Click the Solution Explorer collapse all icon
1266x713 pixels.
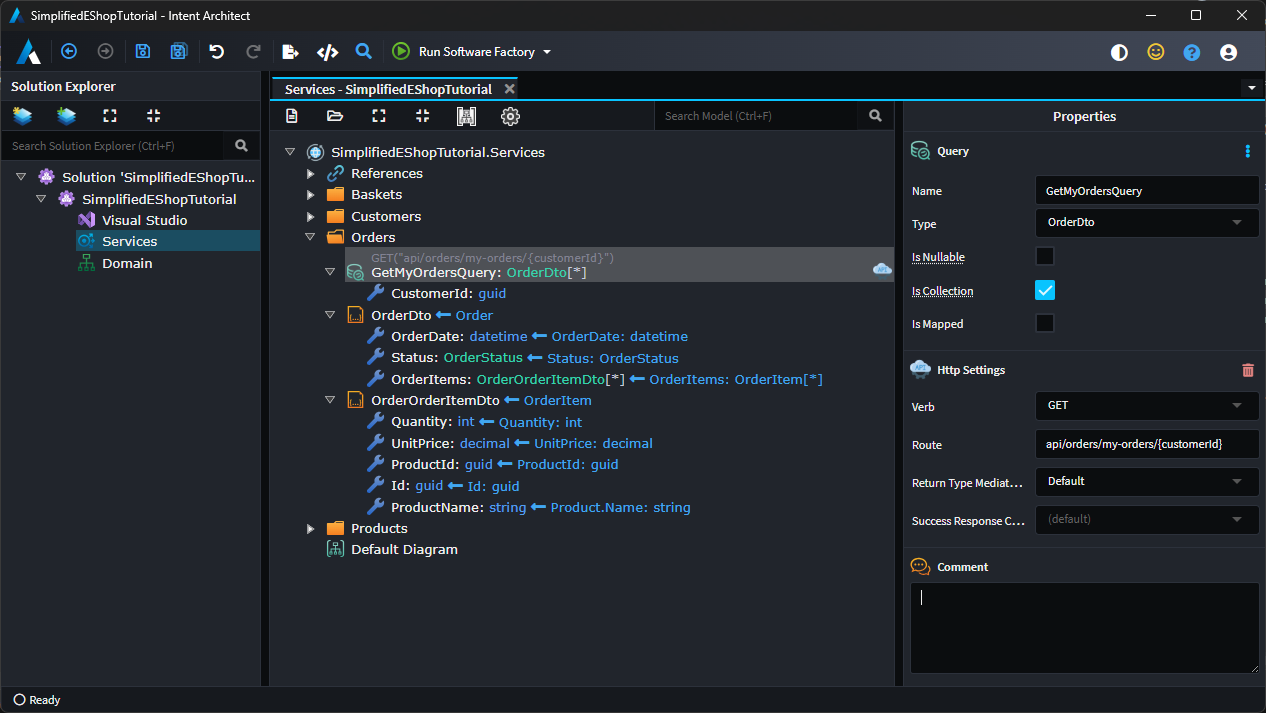[x=153, y=116]
